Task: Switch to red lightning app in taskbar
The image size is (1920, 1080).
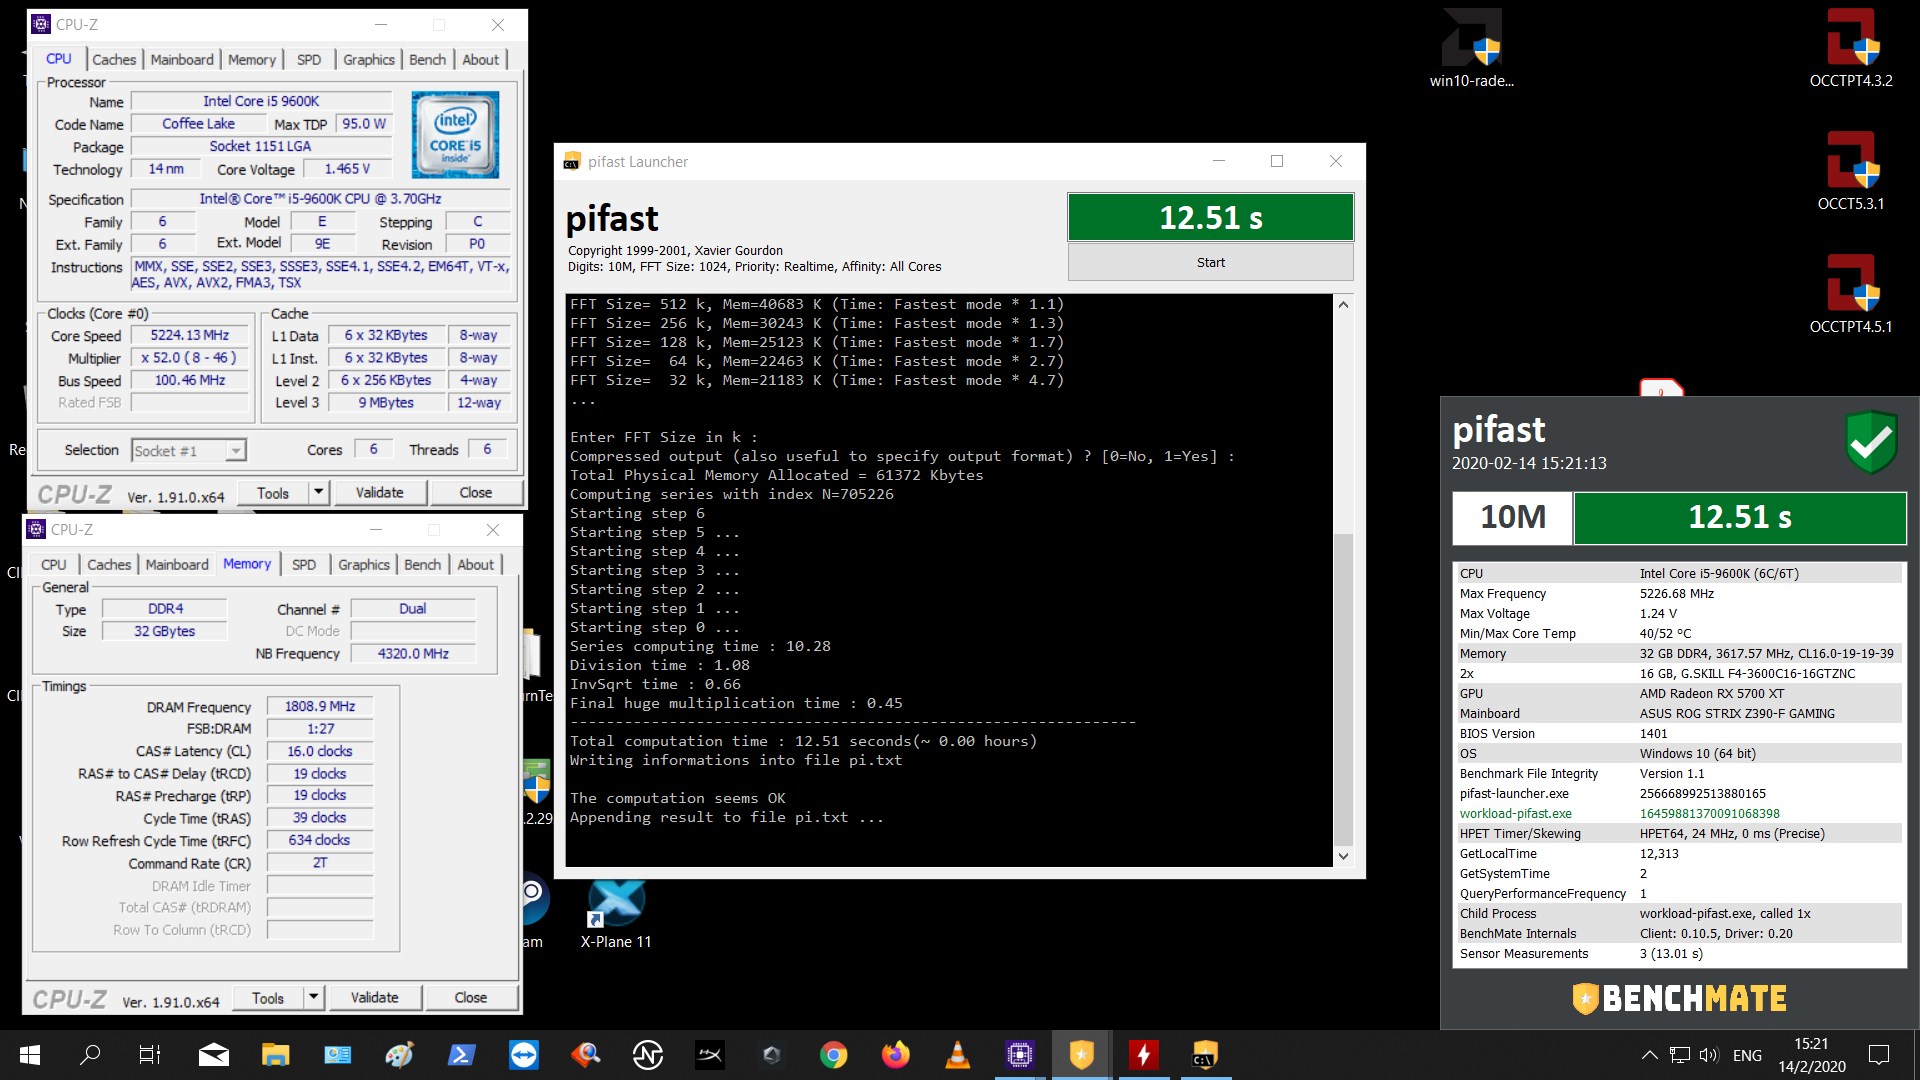Action: (x=1143, y=1055)
